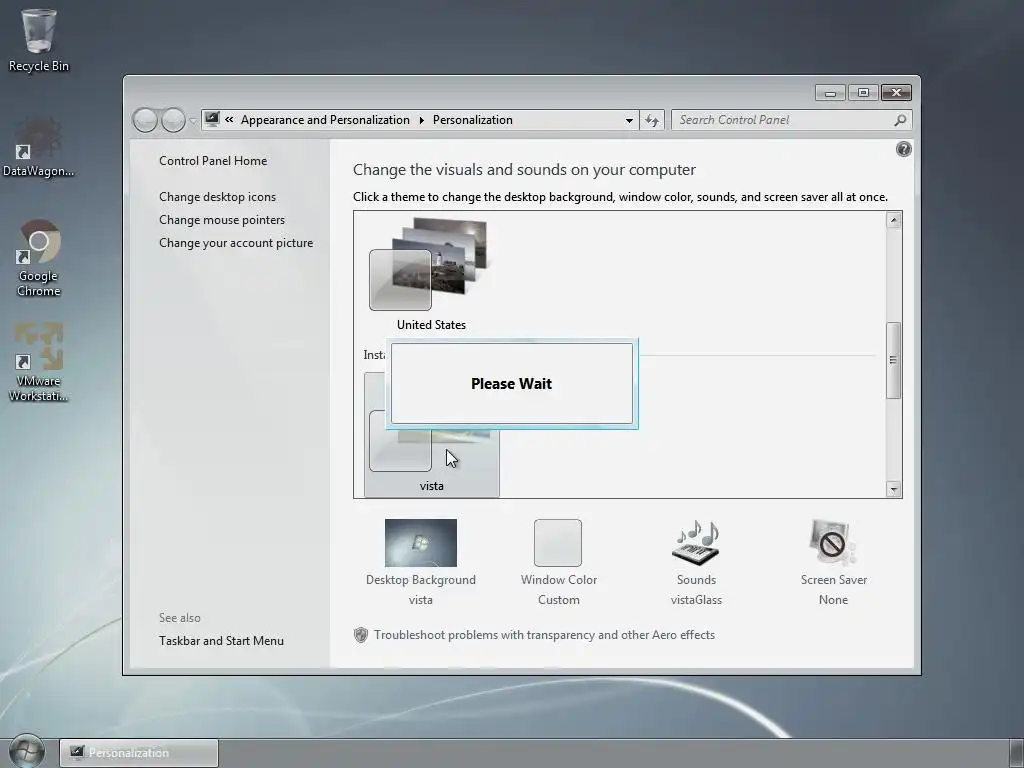The height and width of the screenshot is (768, 1024).
Task: Click the address bar refresh button
Action: (x=652, y=120)
